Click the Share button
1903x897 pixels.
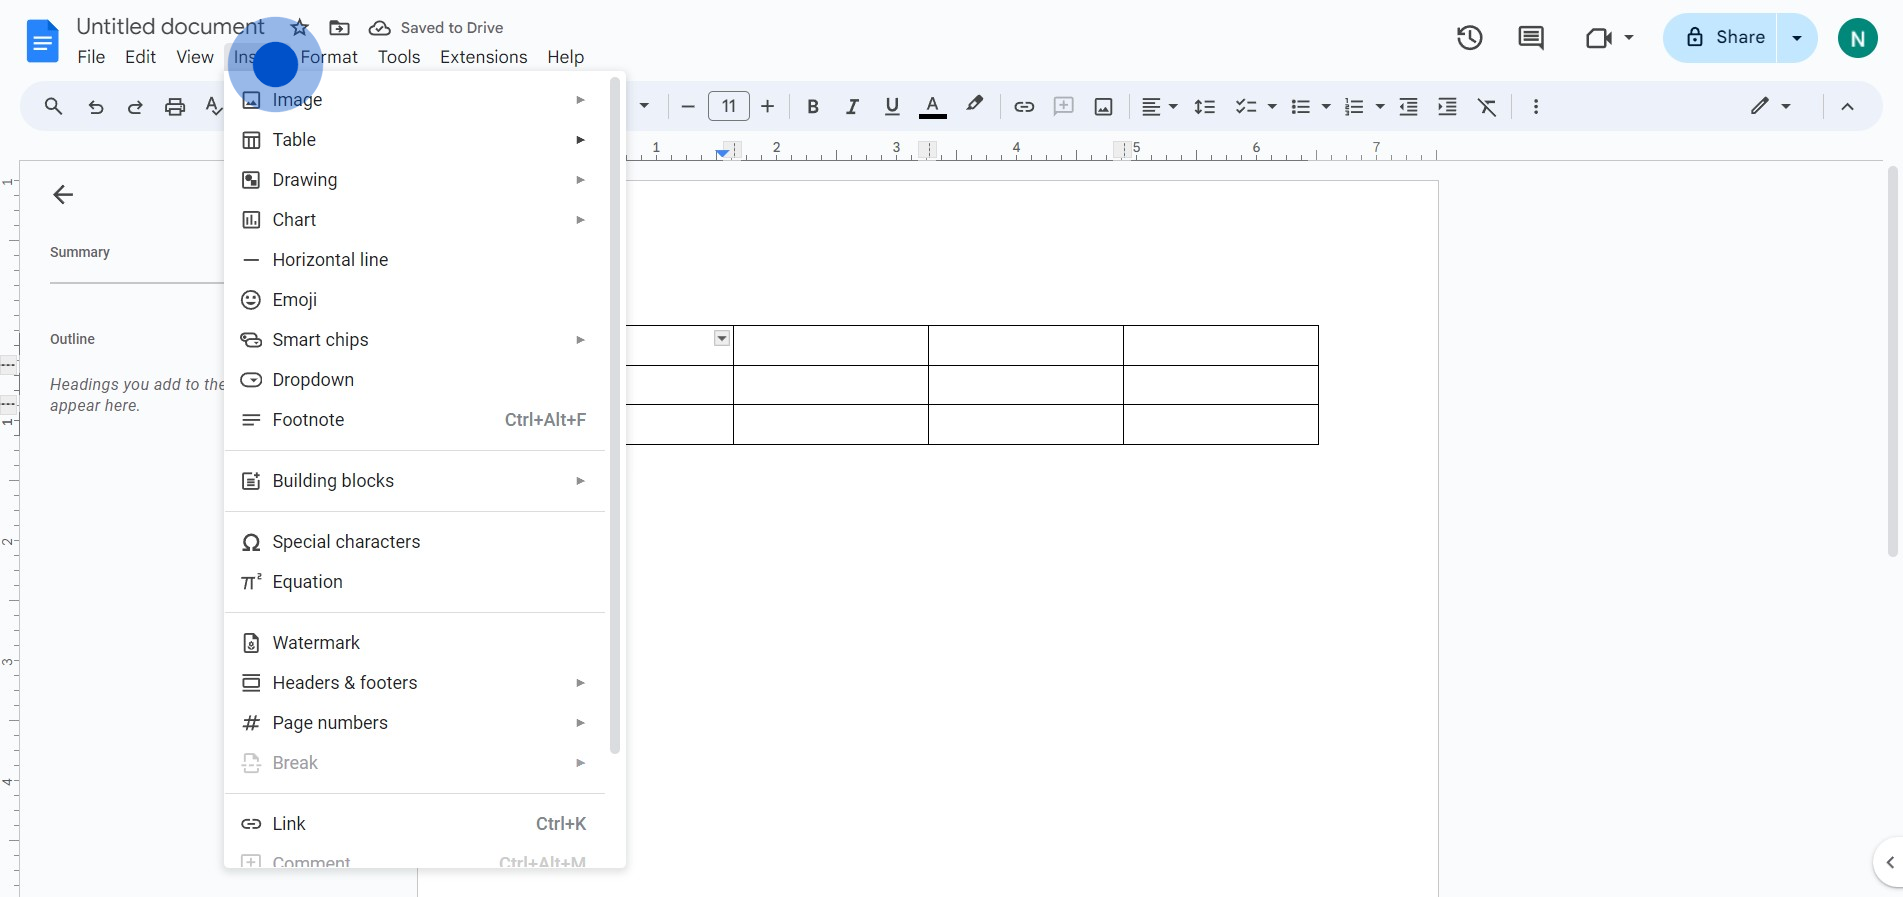1725,38
